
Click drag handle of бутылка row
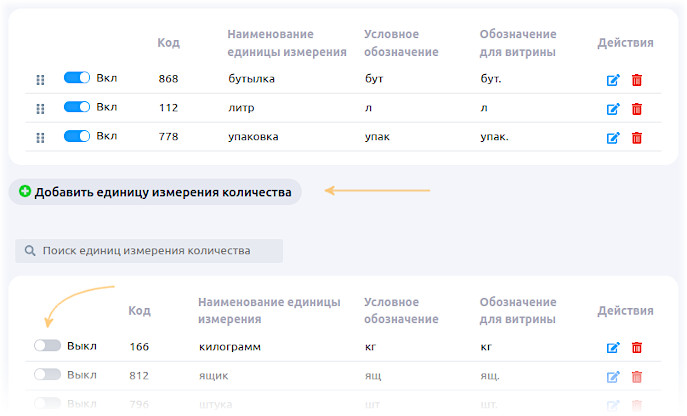41,80
